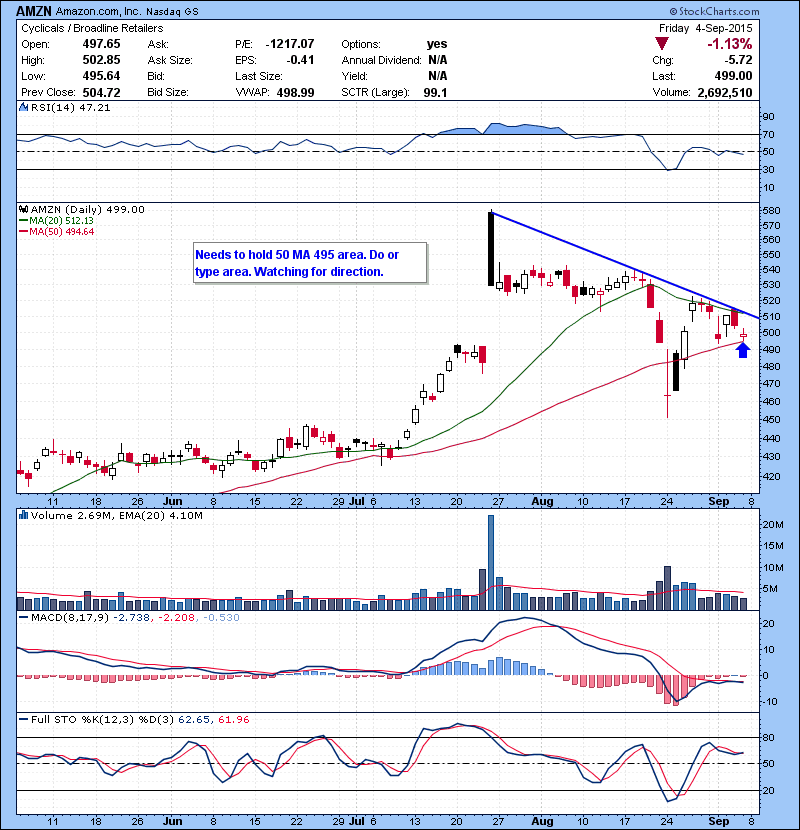Screen dimensions: 800x830
Task: Click the Yield N/A value
Action: pyautogui.click(x=438, y=76)
